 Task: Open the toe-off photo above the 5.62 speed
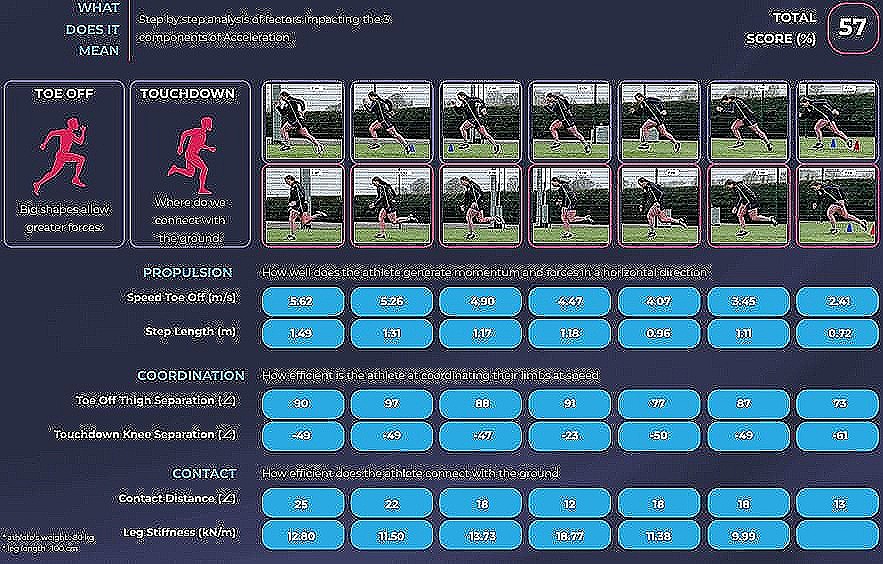pos(303,120)
